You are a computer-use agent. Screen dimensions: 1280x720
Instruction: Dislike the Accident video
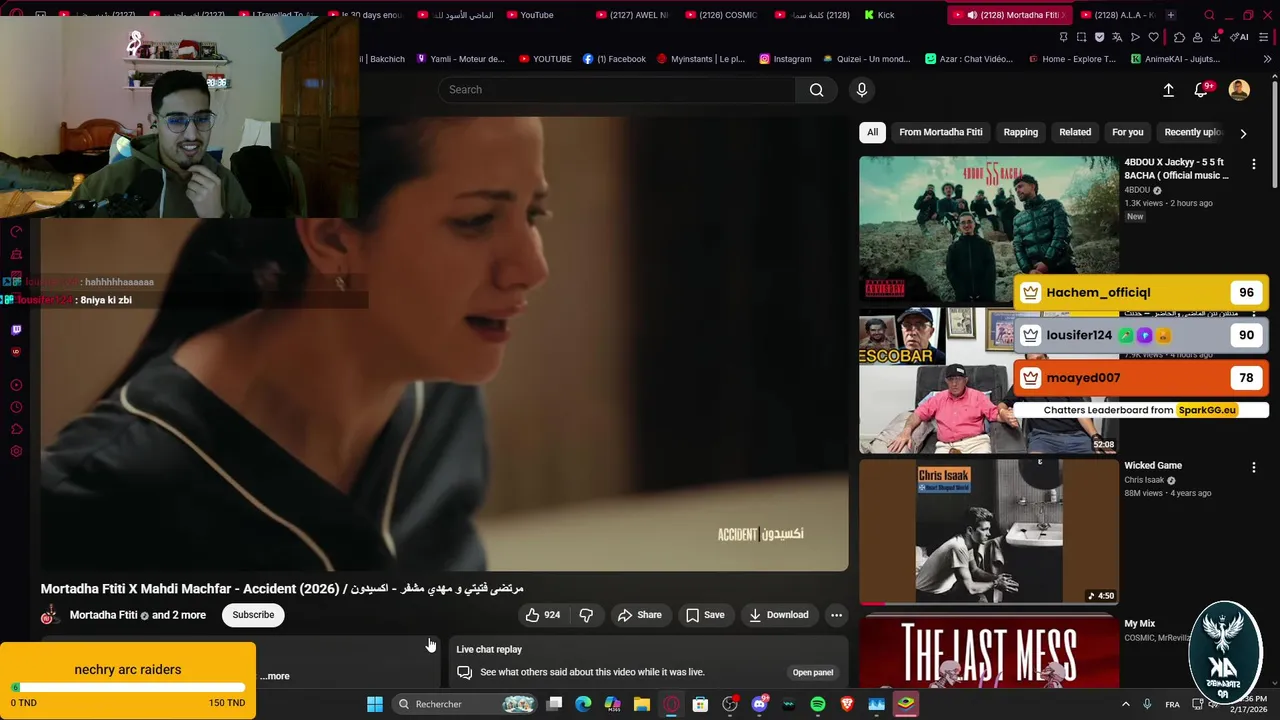coord(586,615)
